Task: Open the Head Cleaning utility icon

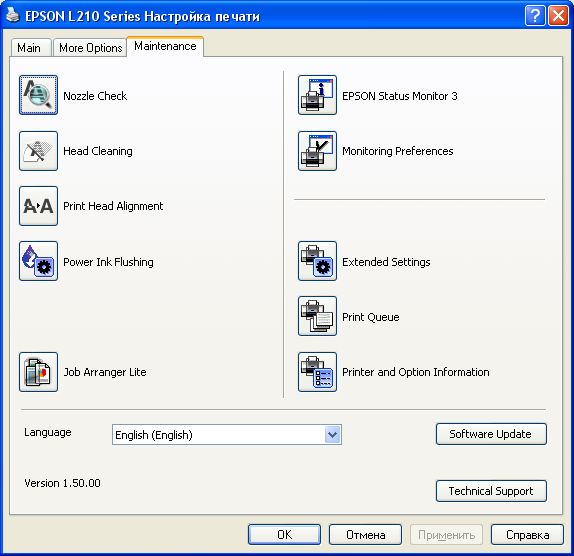Action: tap(38, 151)
